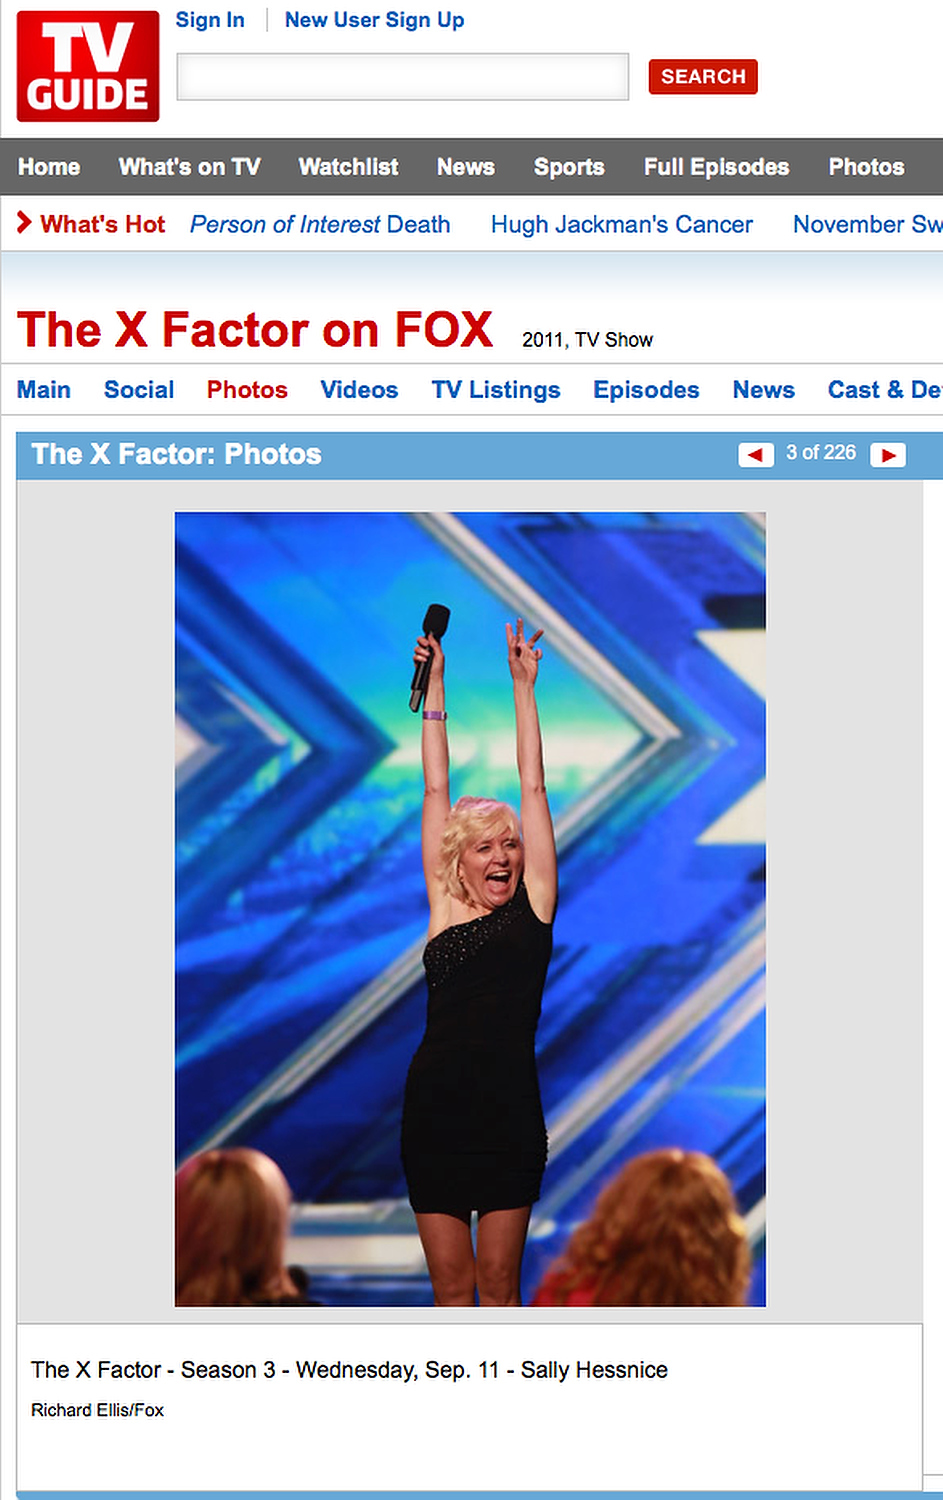Switch to the TV Listings tab
This screenshot has height=1500, width=943.
pos(496,390)
